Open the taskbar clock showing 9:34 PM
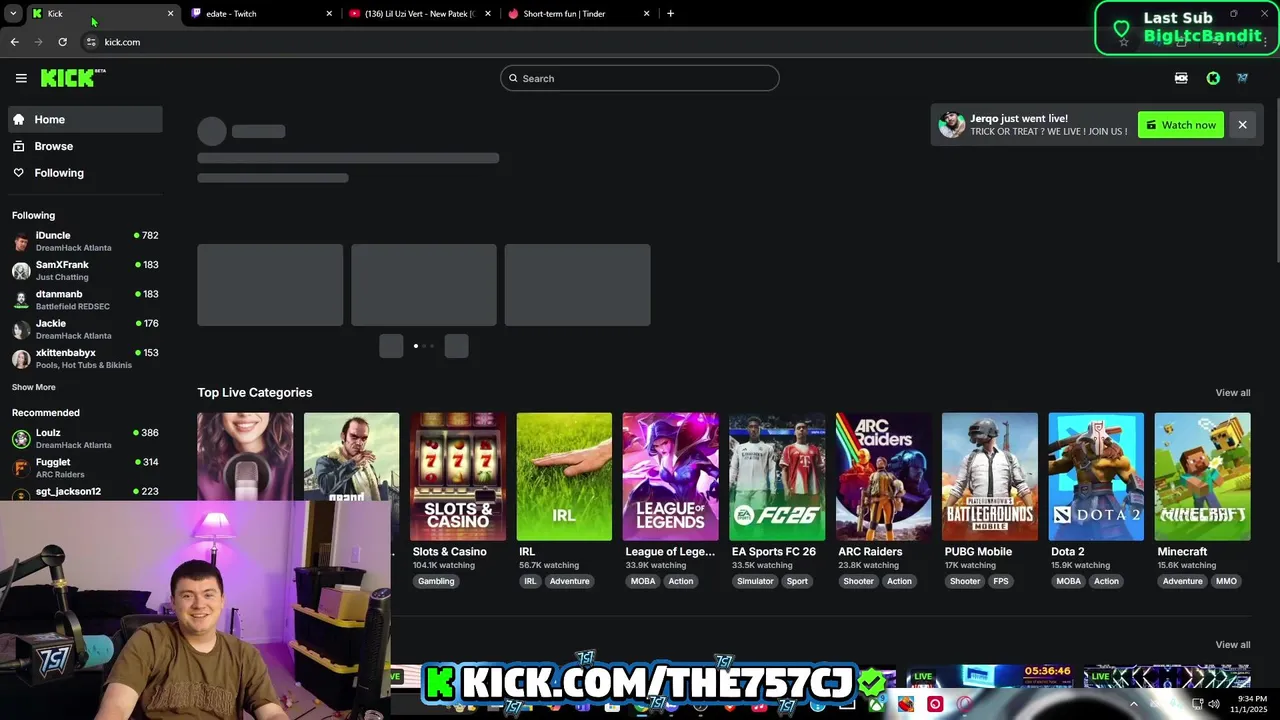Image resolution: width=1280 pixels, height=720 pixels. coord(1252,704)
